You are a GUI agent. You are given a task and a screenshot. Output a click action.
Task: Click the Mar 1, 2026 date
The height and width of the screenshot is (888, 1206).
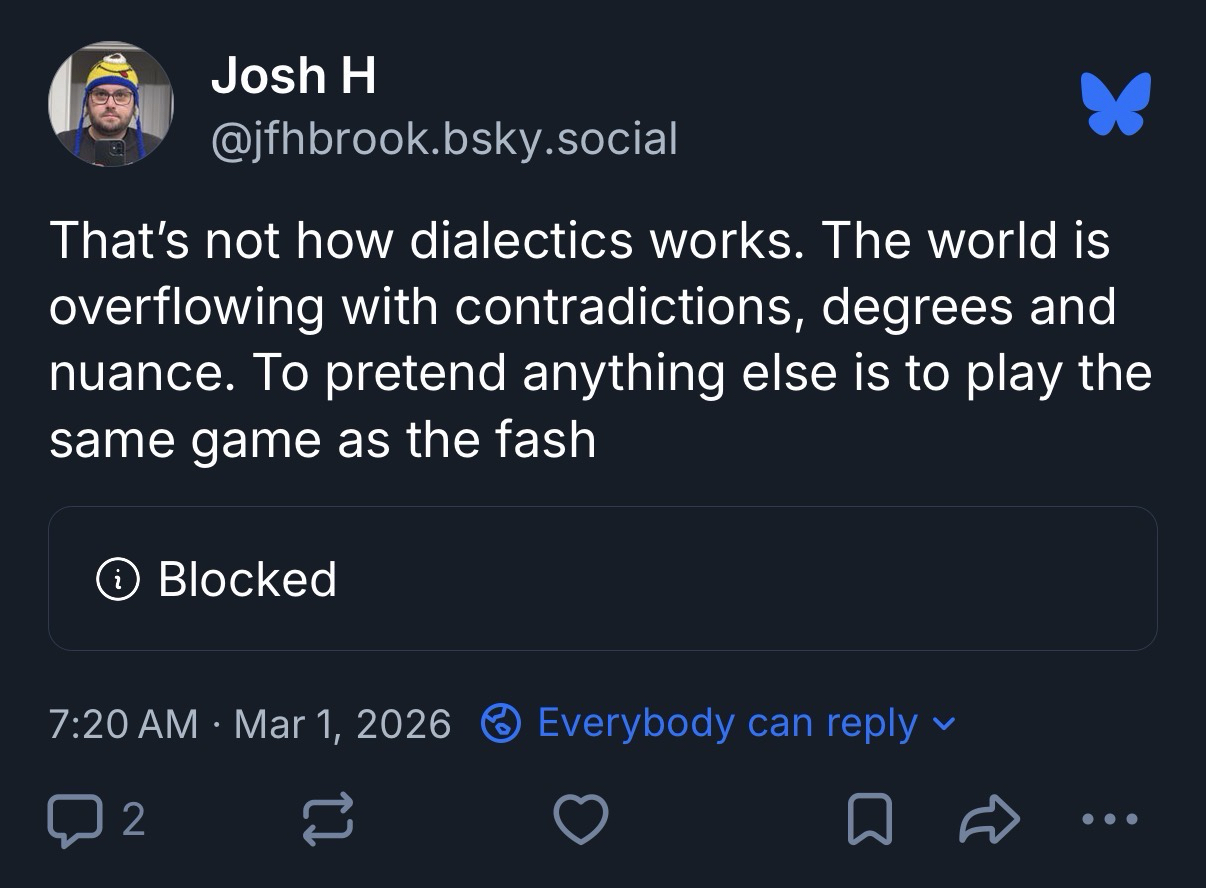(342, 723)
